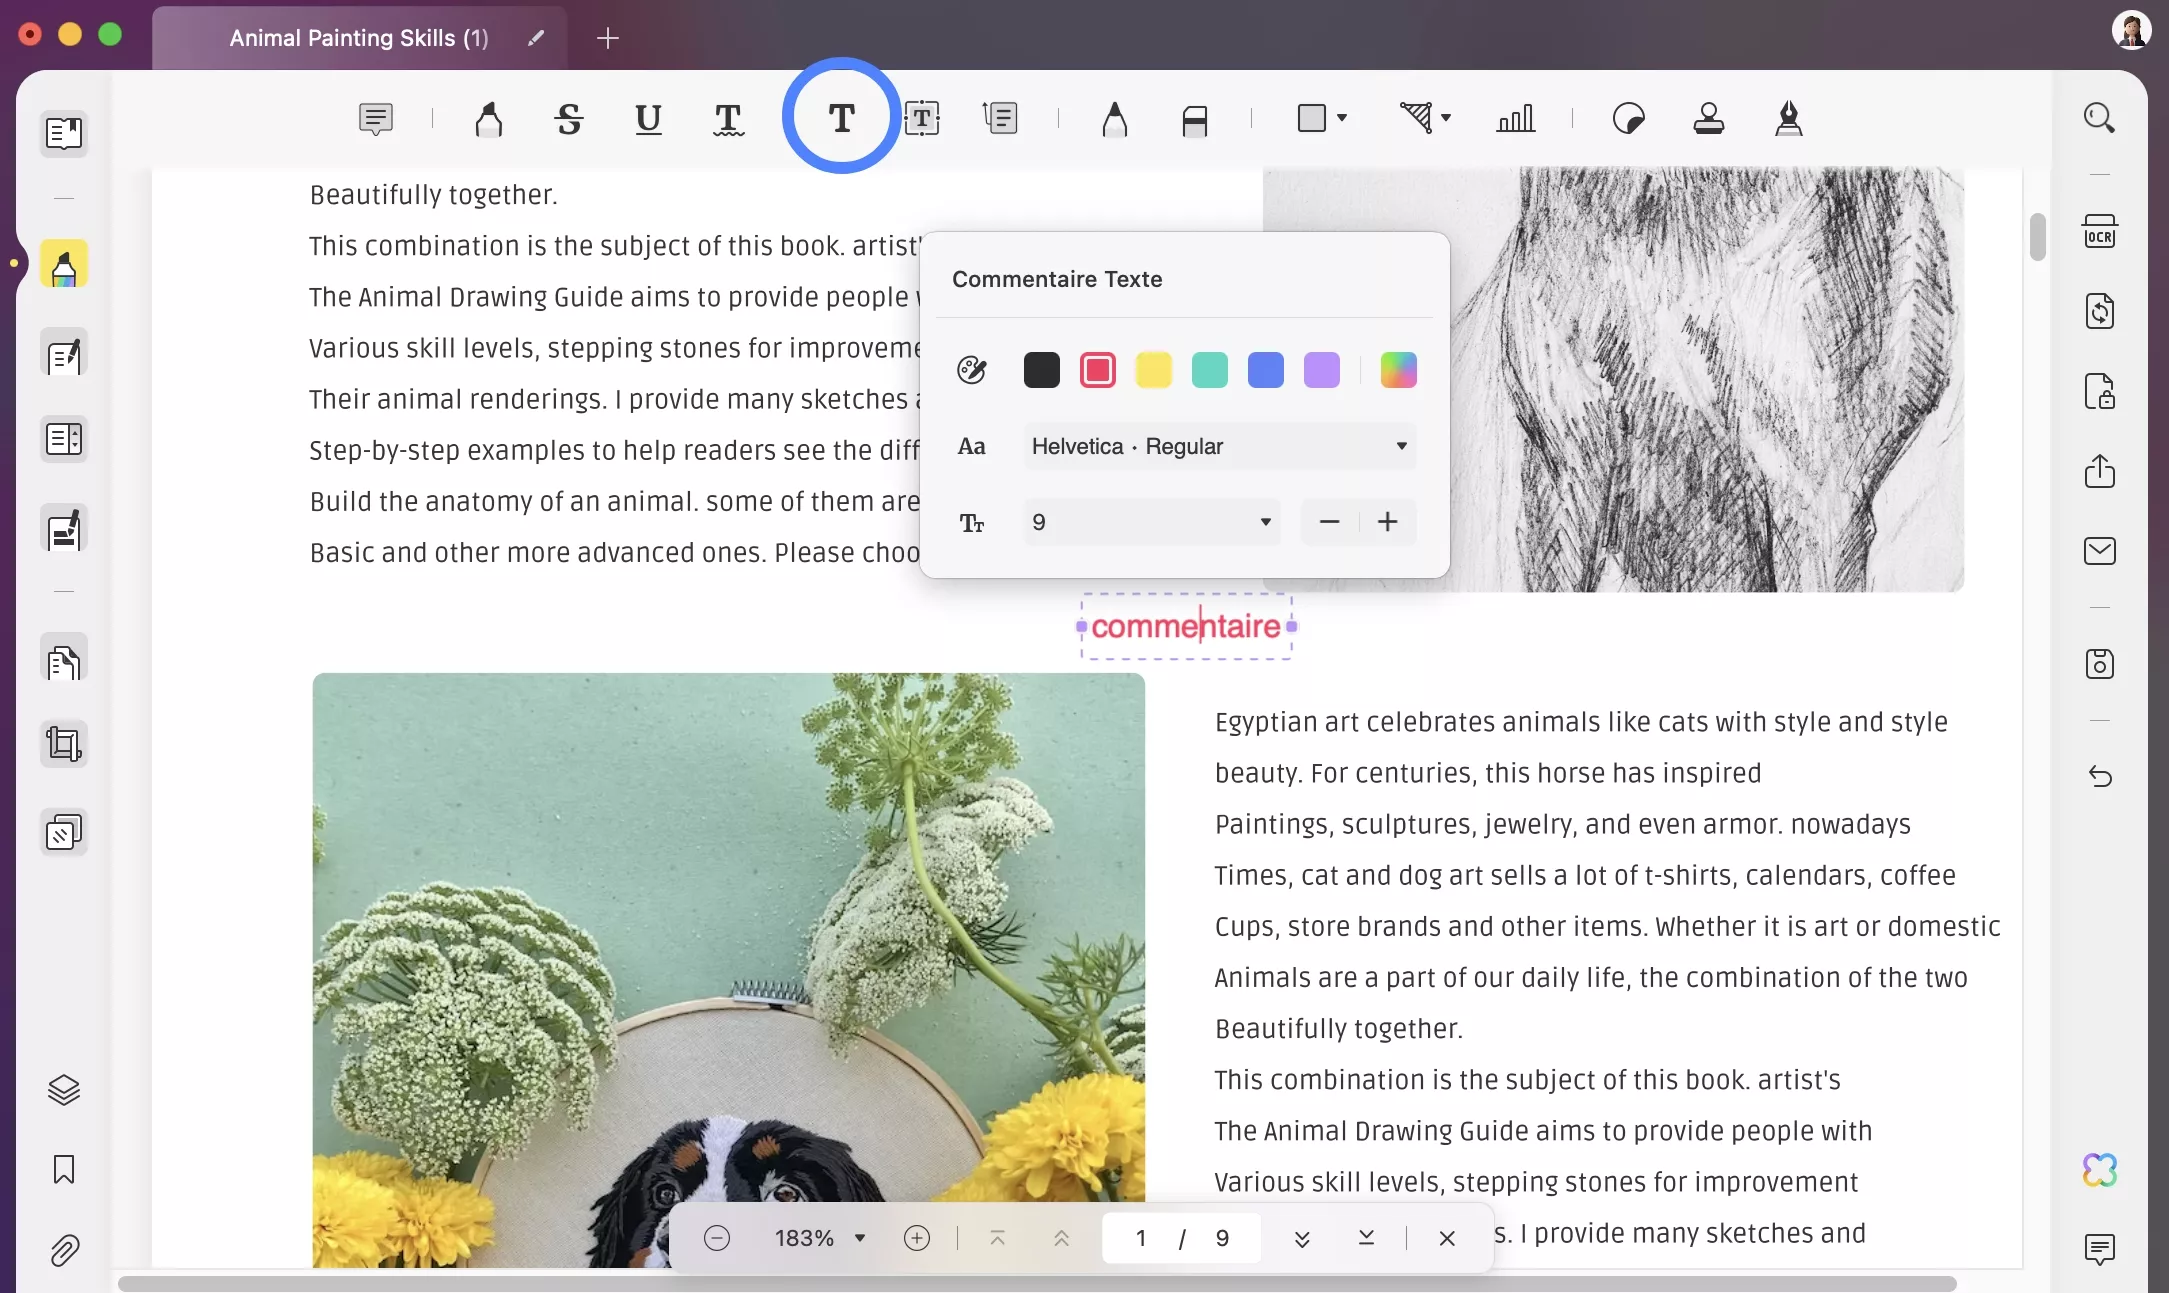Open the bookmarks panel
Image resolution: width=2169 pixels, height=1293 pixels.
(x=64, y=1169)
